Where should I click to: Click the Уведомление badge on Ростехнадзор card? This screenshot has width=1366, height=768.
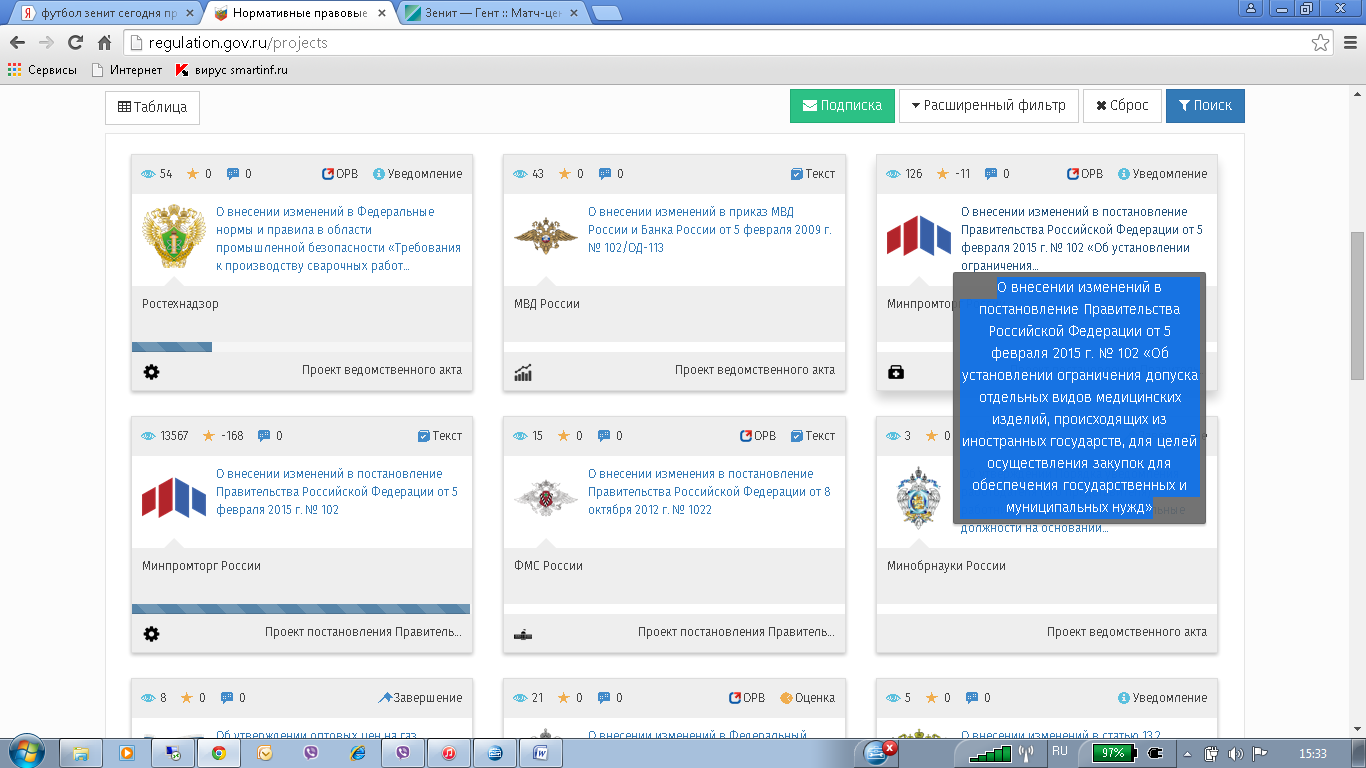[418, 174]
